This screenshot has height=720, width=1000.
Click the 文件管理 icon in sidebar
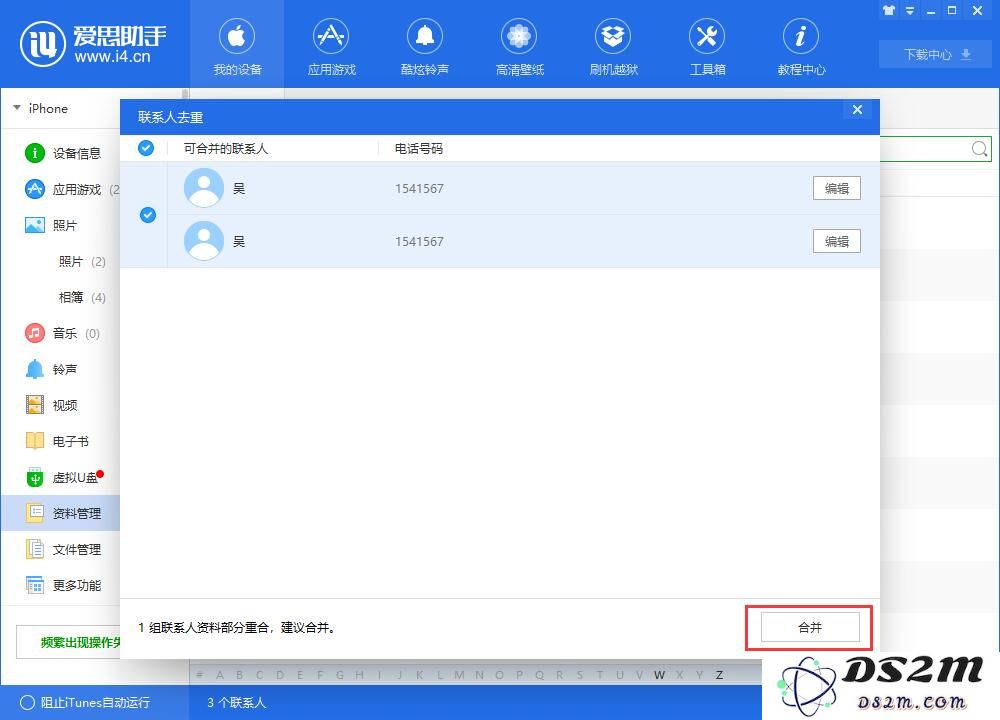(x=34, y=549)
